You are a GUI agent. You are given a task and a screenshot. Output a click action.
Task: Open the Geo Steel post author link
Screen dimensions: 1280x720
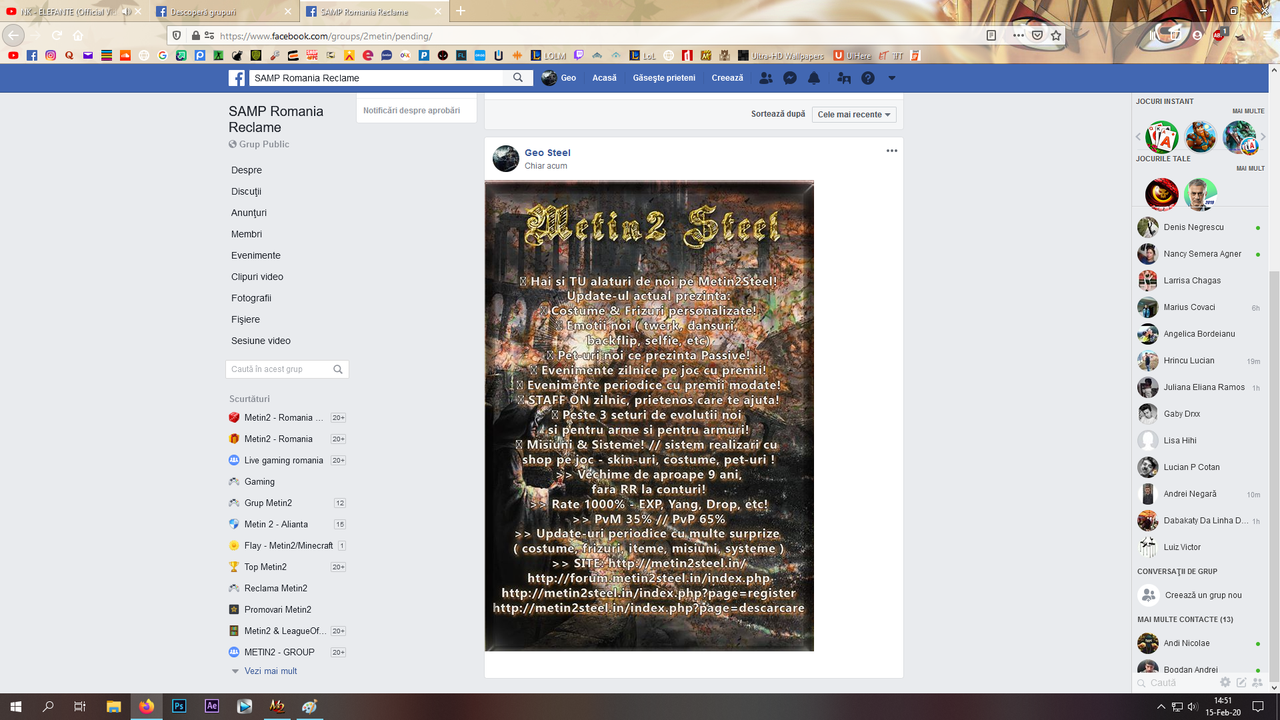pyautogui.click(x=548, y=153)
